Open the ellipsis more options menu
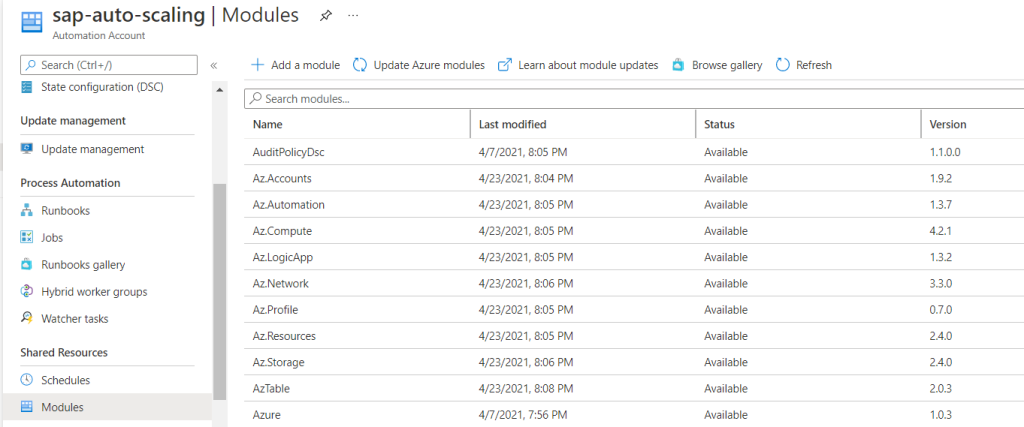 click(x=353, y=16)
